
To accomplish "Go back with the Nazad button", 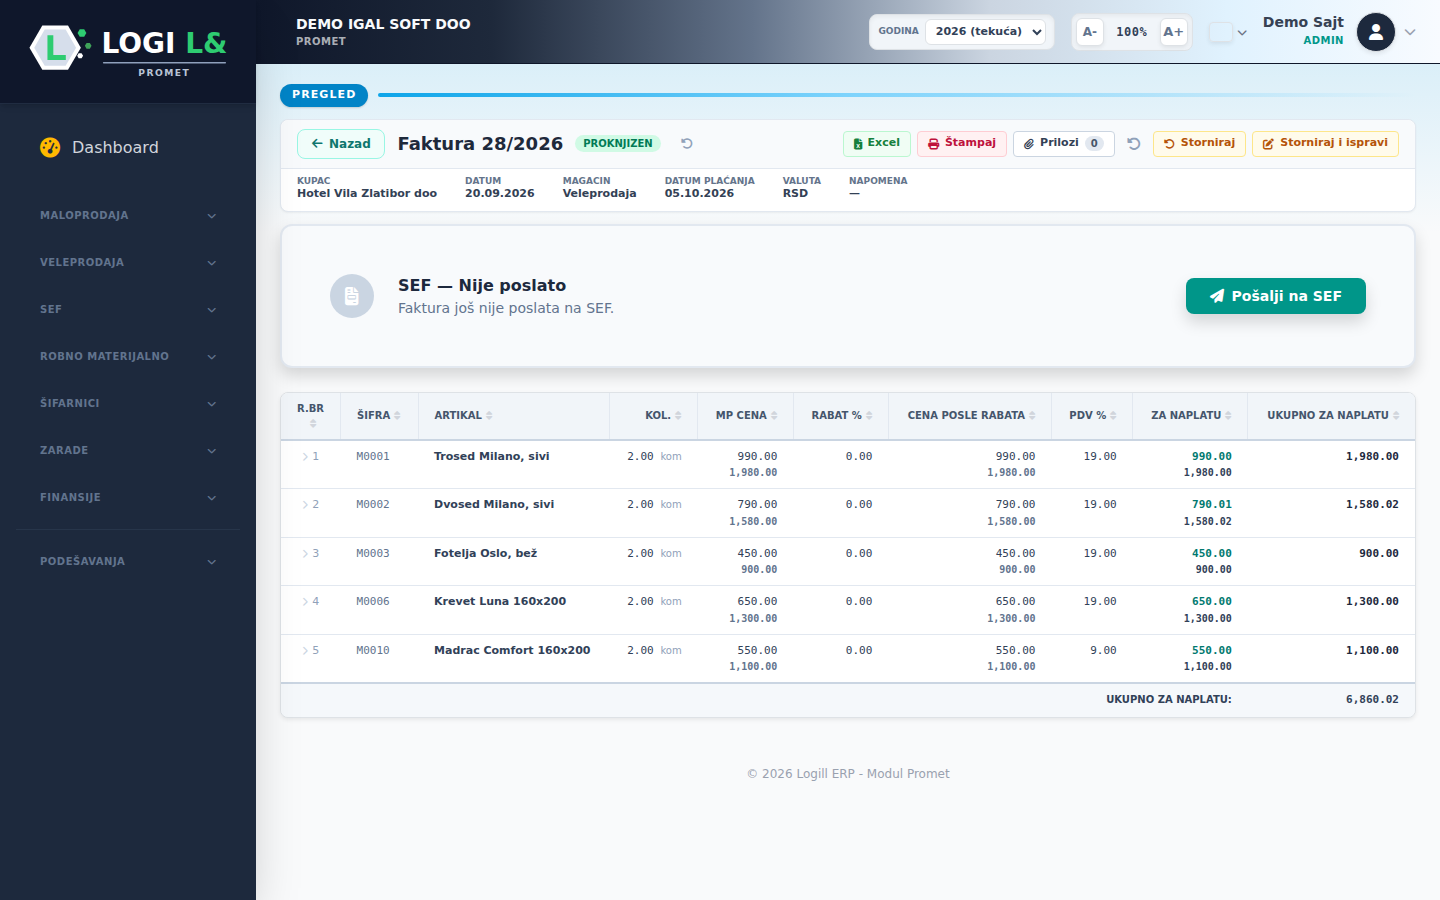I will pyautogui.click(x=341, y=144).
